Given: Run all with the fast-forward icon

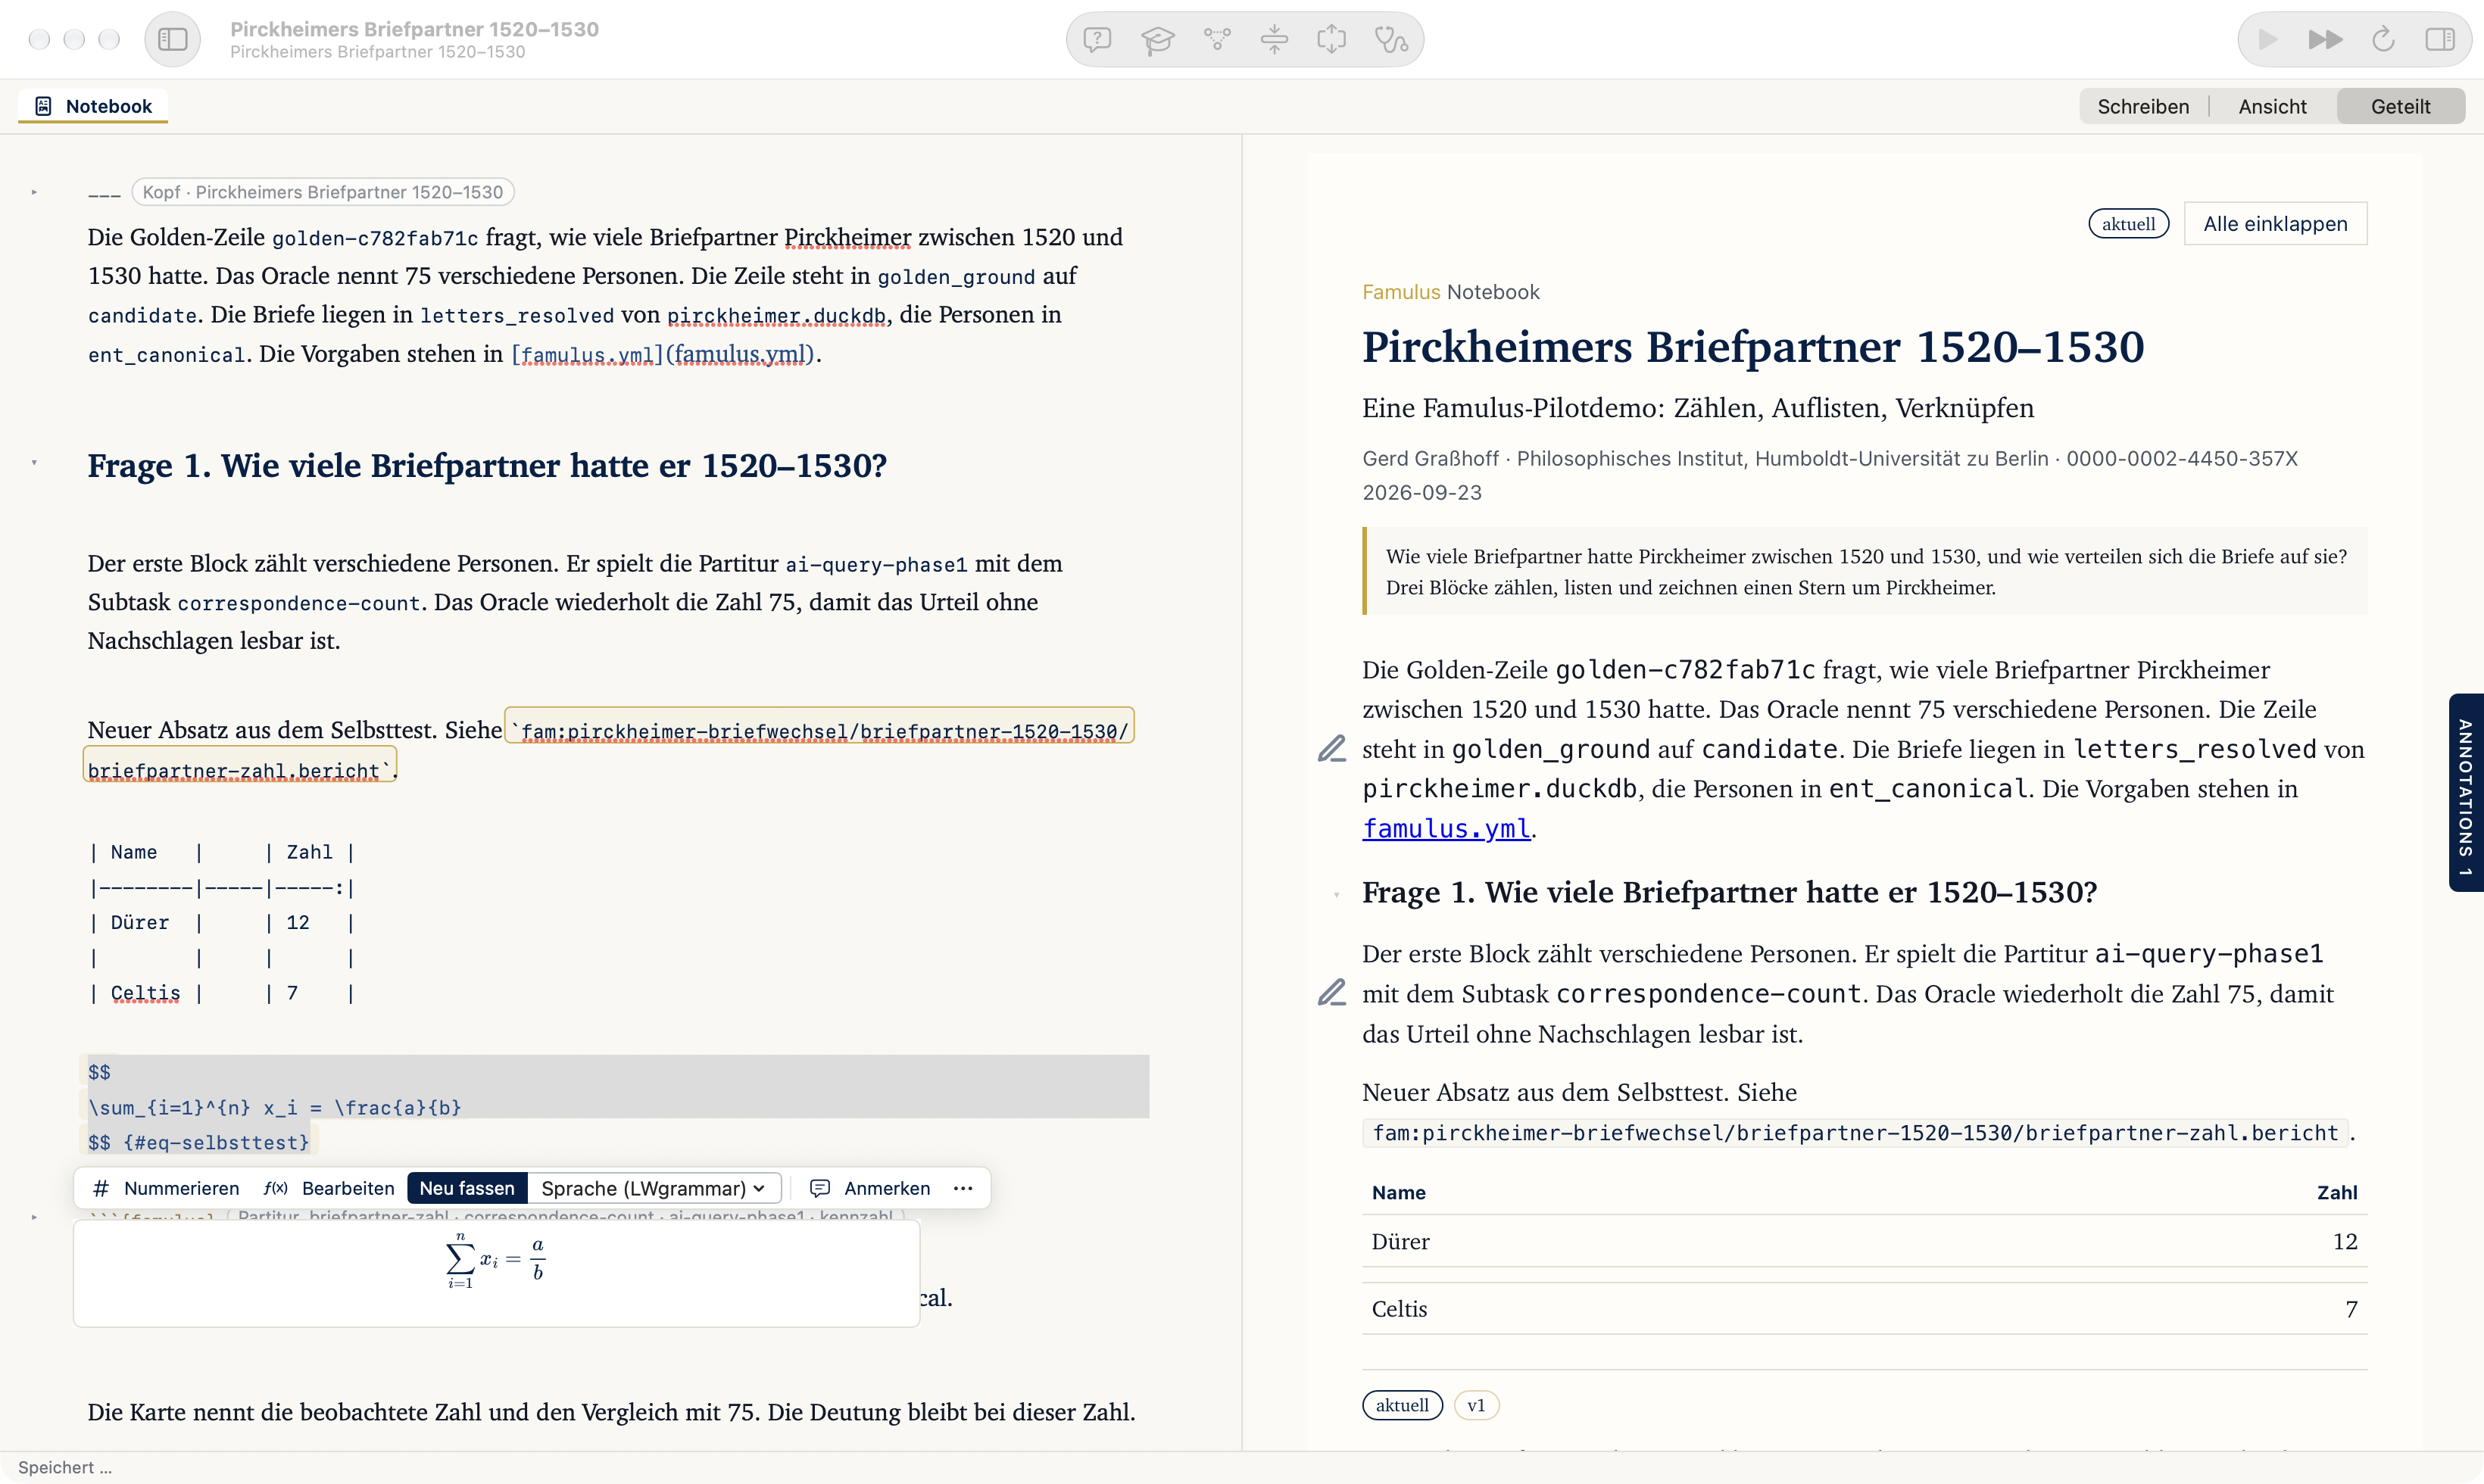Looking at the screenshot, I should (2325, 39).
